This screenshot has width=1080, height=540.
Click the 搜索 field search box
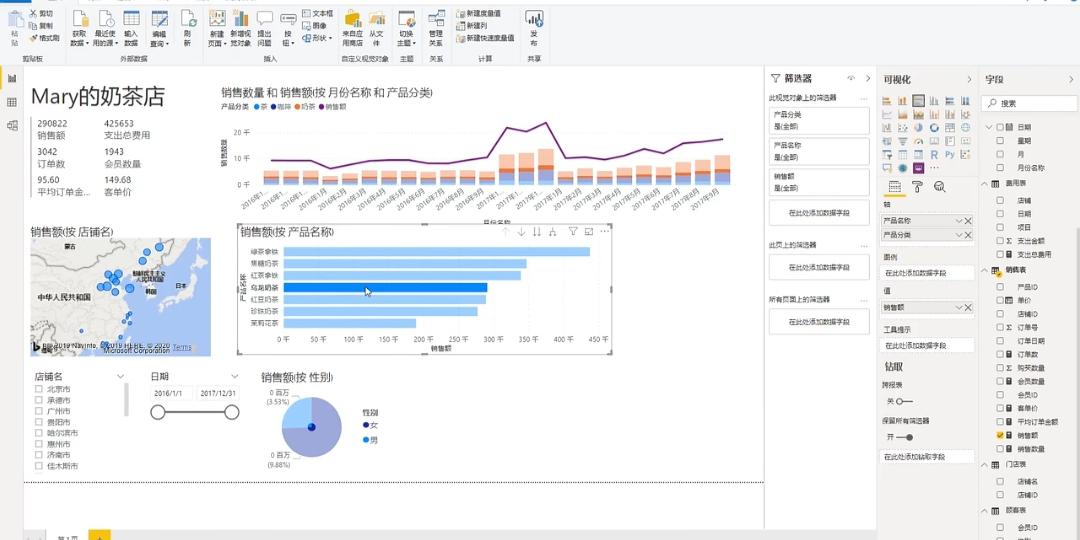pyautogui.click(x=1030, y=103)
